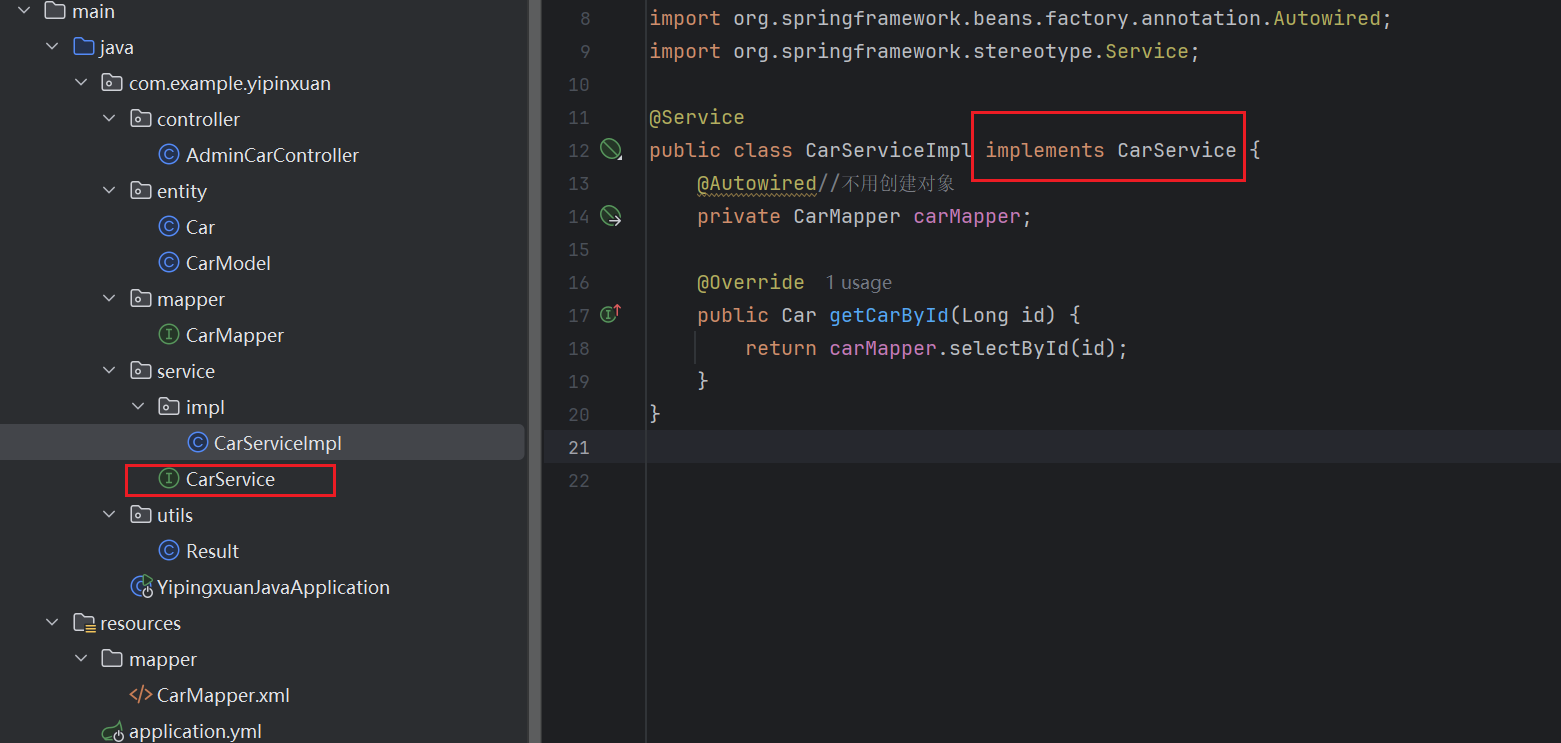Click the java source folder icon
The image size is (1561, 743).
[x=84, y=47]
